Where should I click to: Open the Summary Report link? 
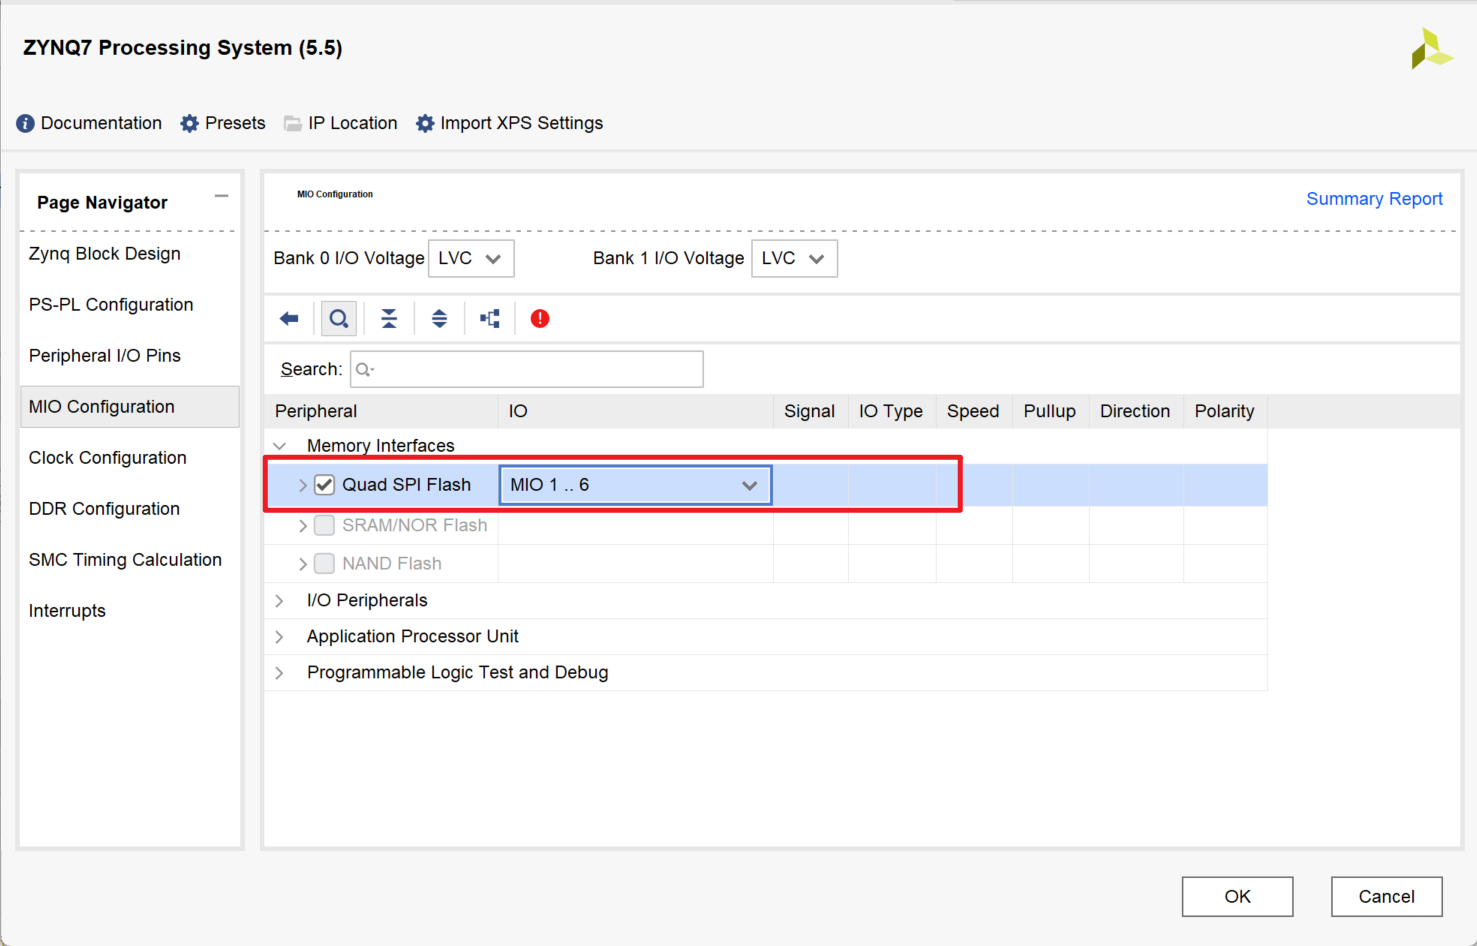[1374, 199]
